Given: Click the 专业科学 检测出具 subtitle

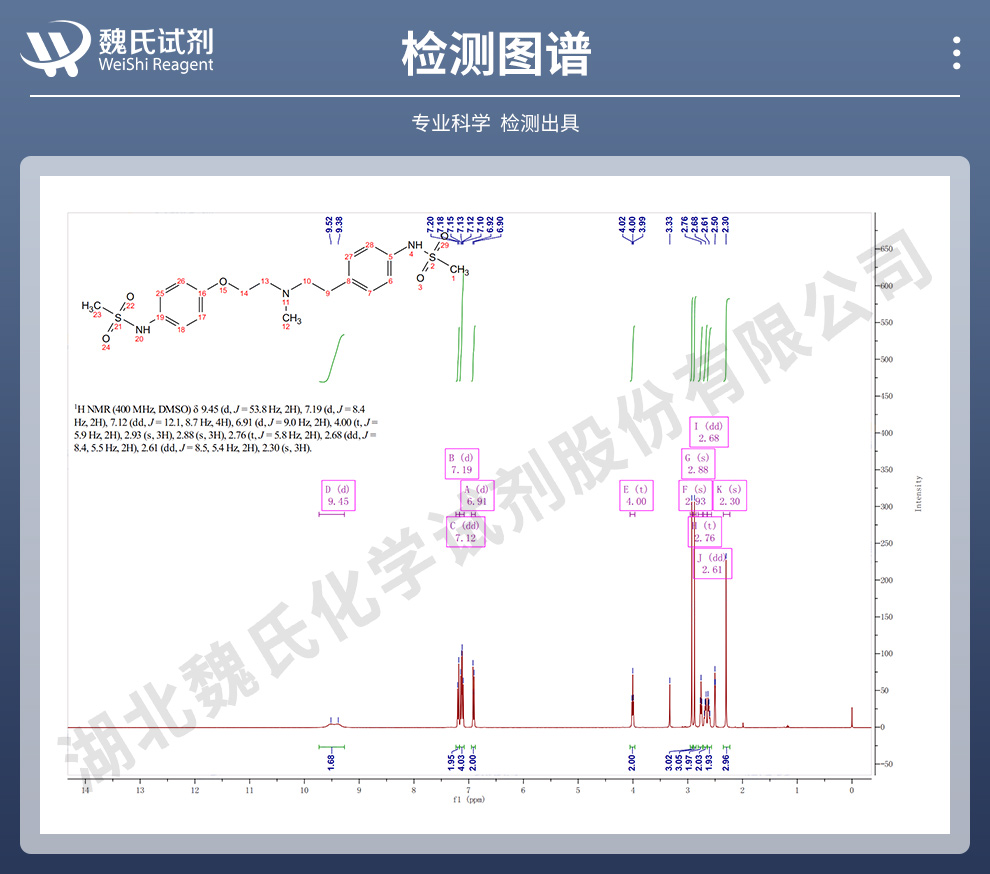Looking at the screenshot, I should [x=496, y=123].
